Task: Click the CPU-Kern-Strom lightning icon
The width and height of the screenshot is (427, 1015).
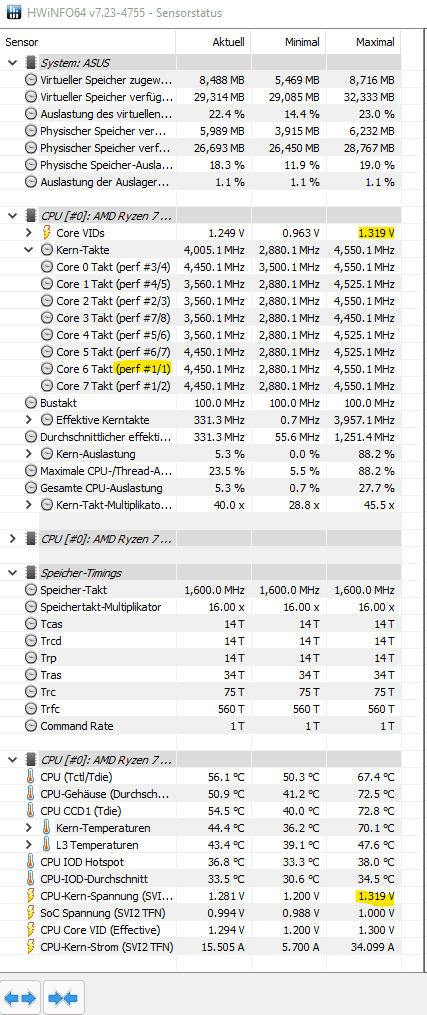Action: [x=30, y=947]
